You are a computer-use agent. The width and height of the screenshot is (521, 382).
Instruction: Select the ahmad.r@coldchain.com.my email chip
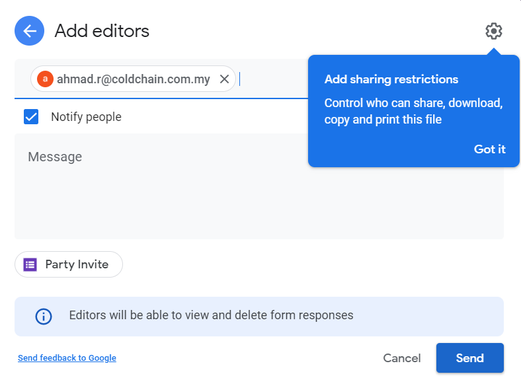pos(133,79)
